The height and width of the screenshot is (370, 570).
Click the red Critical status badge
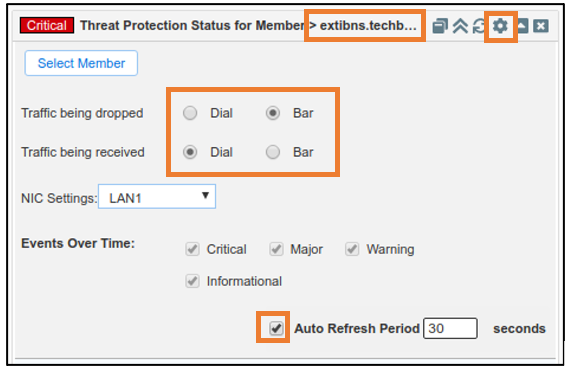click(47, 25)
